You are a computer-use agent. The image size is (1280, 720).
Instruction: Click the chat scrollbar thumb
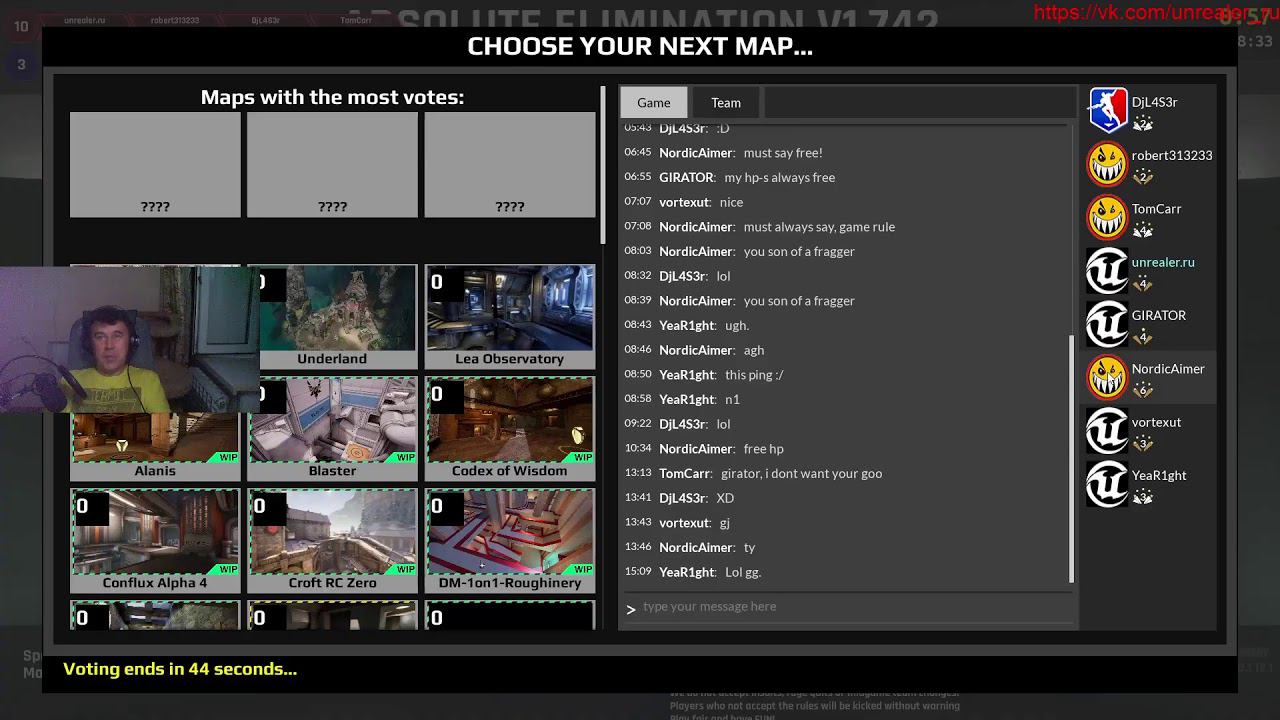[1071, 459]
